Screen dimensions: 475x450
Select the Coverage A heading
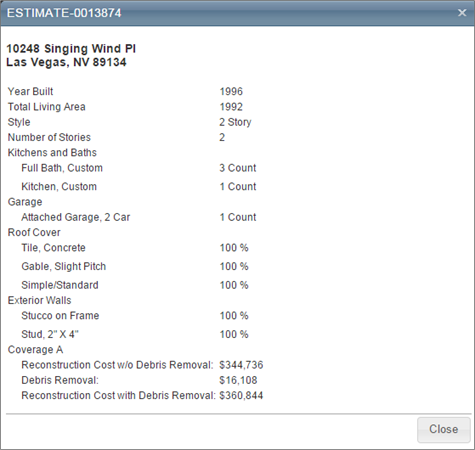[x=35, y=350]
